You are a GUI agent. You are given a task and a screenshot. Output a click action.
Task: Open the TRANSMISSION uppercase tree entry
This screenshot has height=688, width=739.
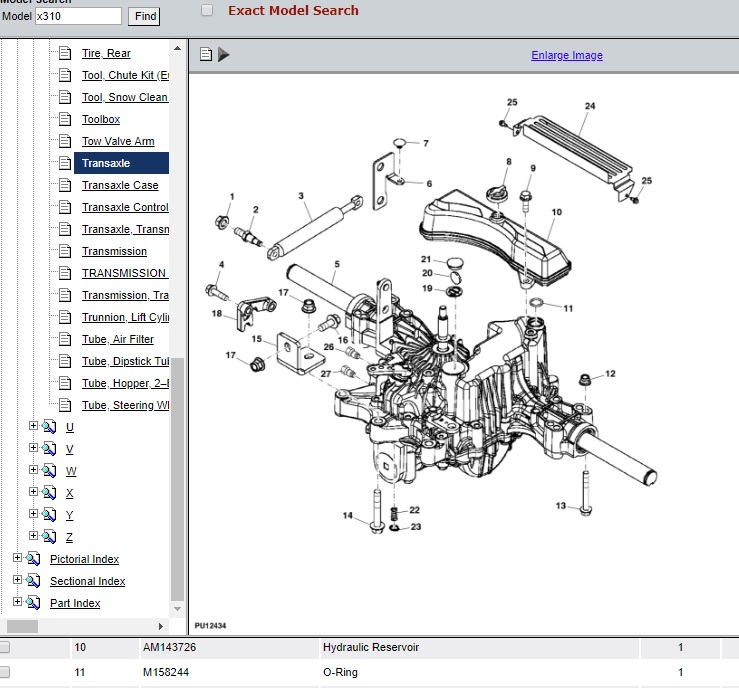(125, 273)
